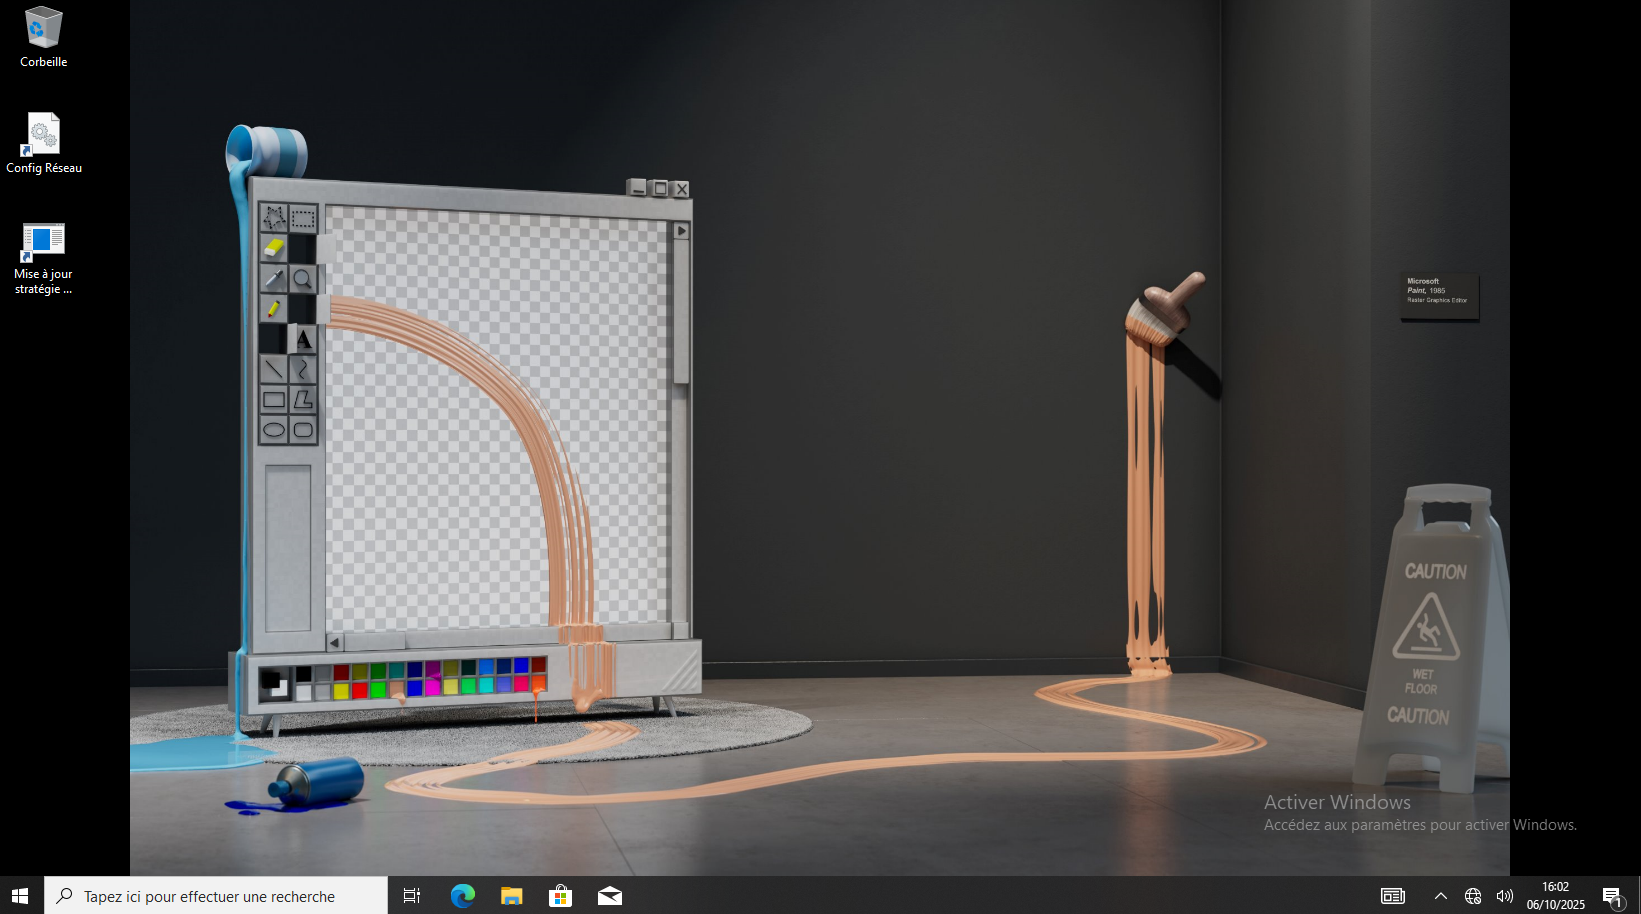Open the Windows Start menu

tap(21, 896)
